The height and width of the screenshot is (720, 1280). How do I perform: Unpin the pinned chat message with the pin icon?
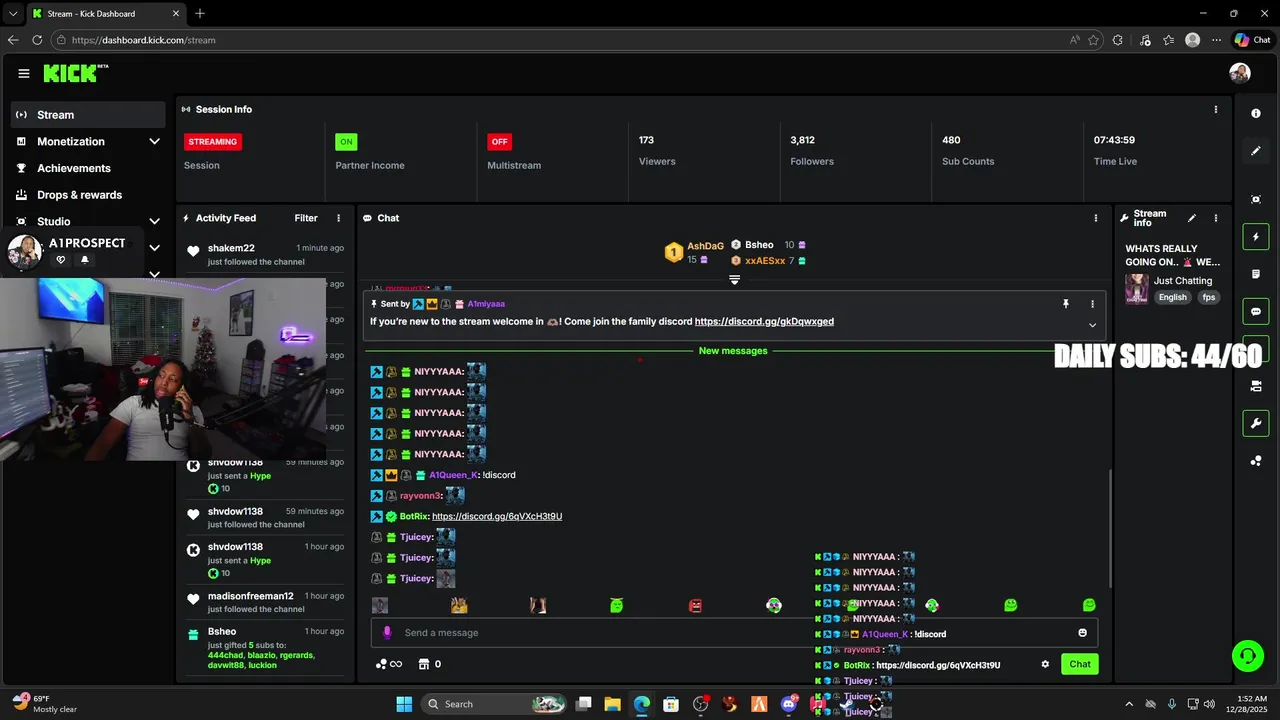tap(1066, 304)
